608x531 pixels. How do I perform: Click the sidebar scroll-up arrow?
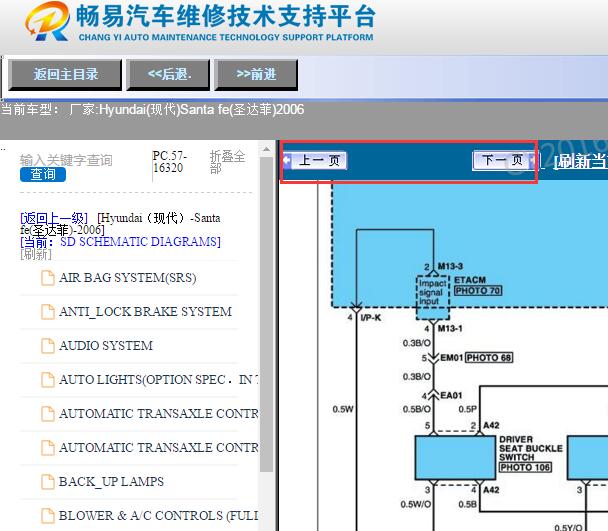pyautogui.click(x=266, y=149)
